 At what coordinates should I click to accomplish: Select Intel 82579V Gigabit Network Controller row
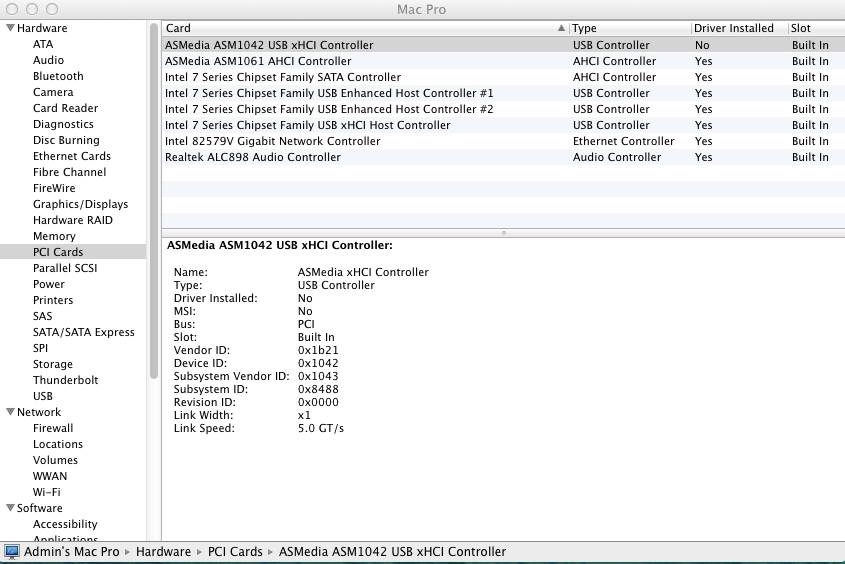tap(503, 141)
